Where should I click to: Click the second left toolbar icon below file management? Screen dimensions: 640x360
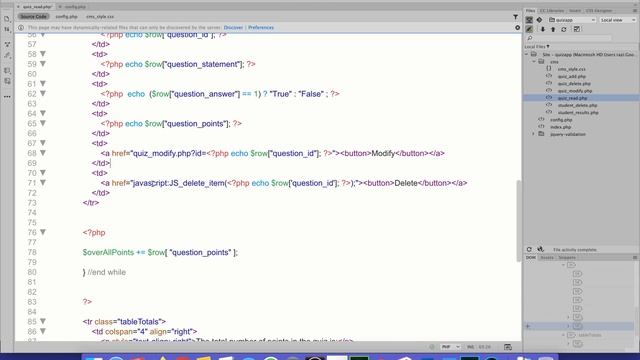(x=7, y=29)
